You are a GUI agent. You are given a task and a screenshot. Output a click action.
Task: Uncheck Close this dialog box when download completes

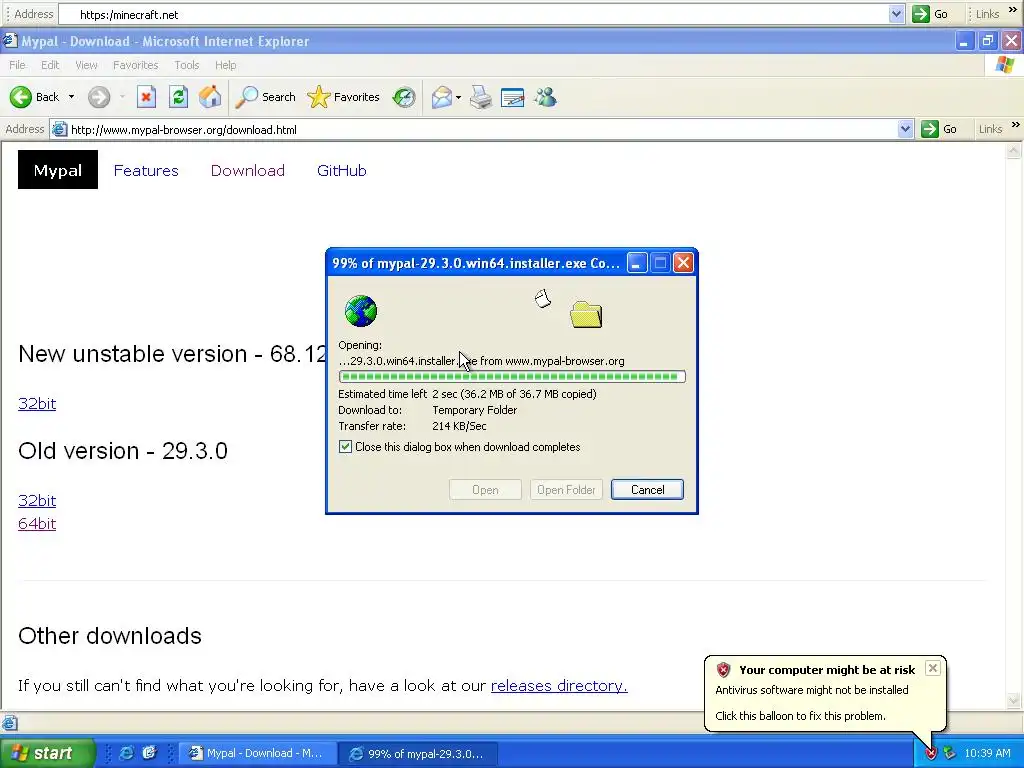pyautogui.click(x=345, y=447)
